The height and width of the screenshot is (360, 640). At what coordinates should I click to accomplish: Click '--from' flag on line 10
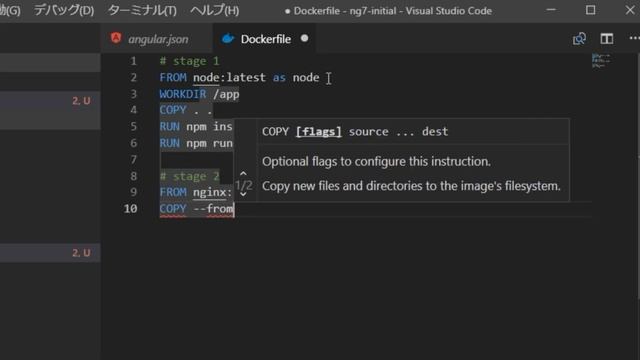click(213, 209)
